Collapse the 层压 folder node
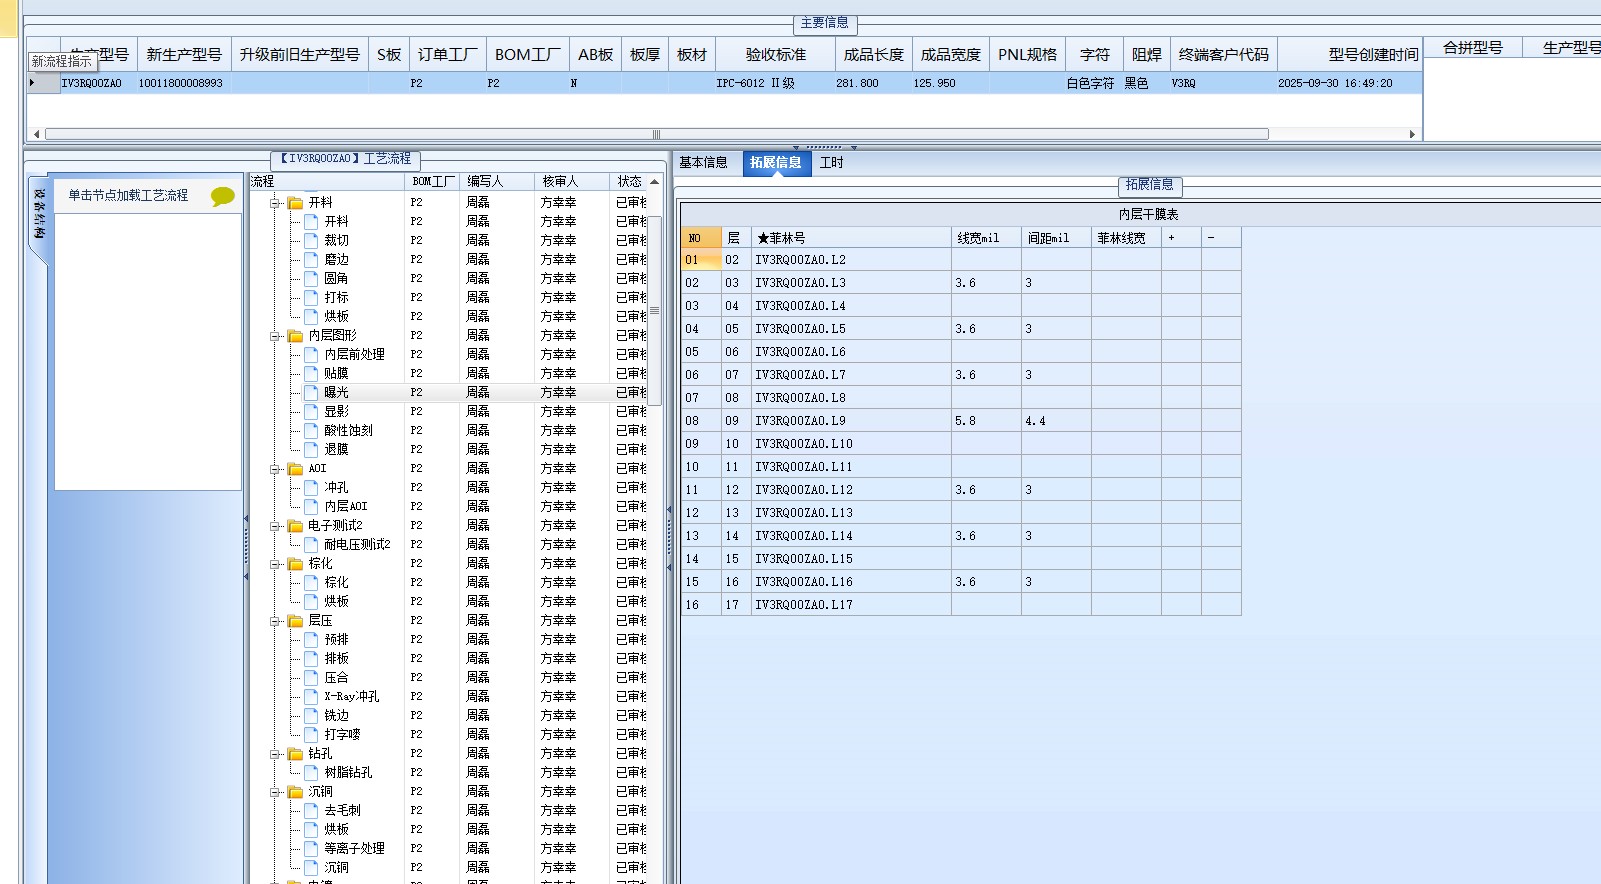 click(x=275, y=621)
